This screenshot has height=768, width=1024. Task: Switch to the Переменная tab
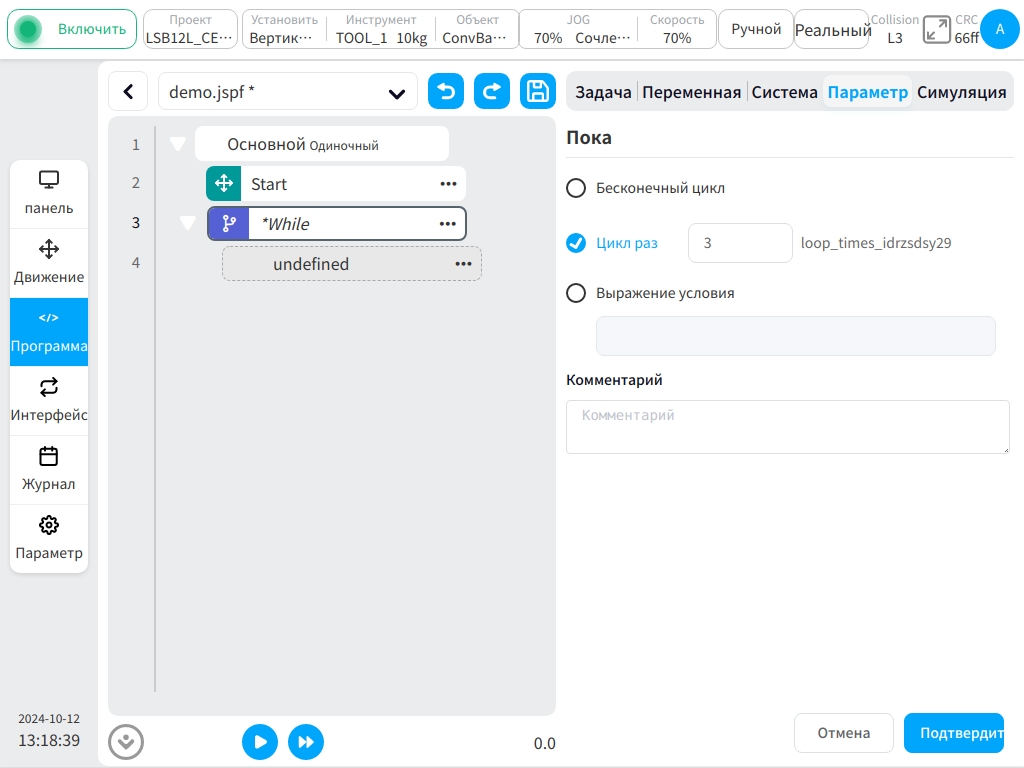tap(691, 92)
